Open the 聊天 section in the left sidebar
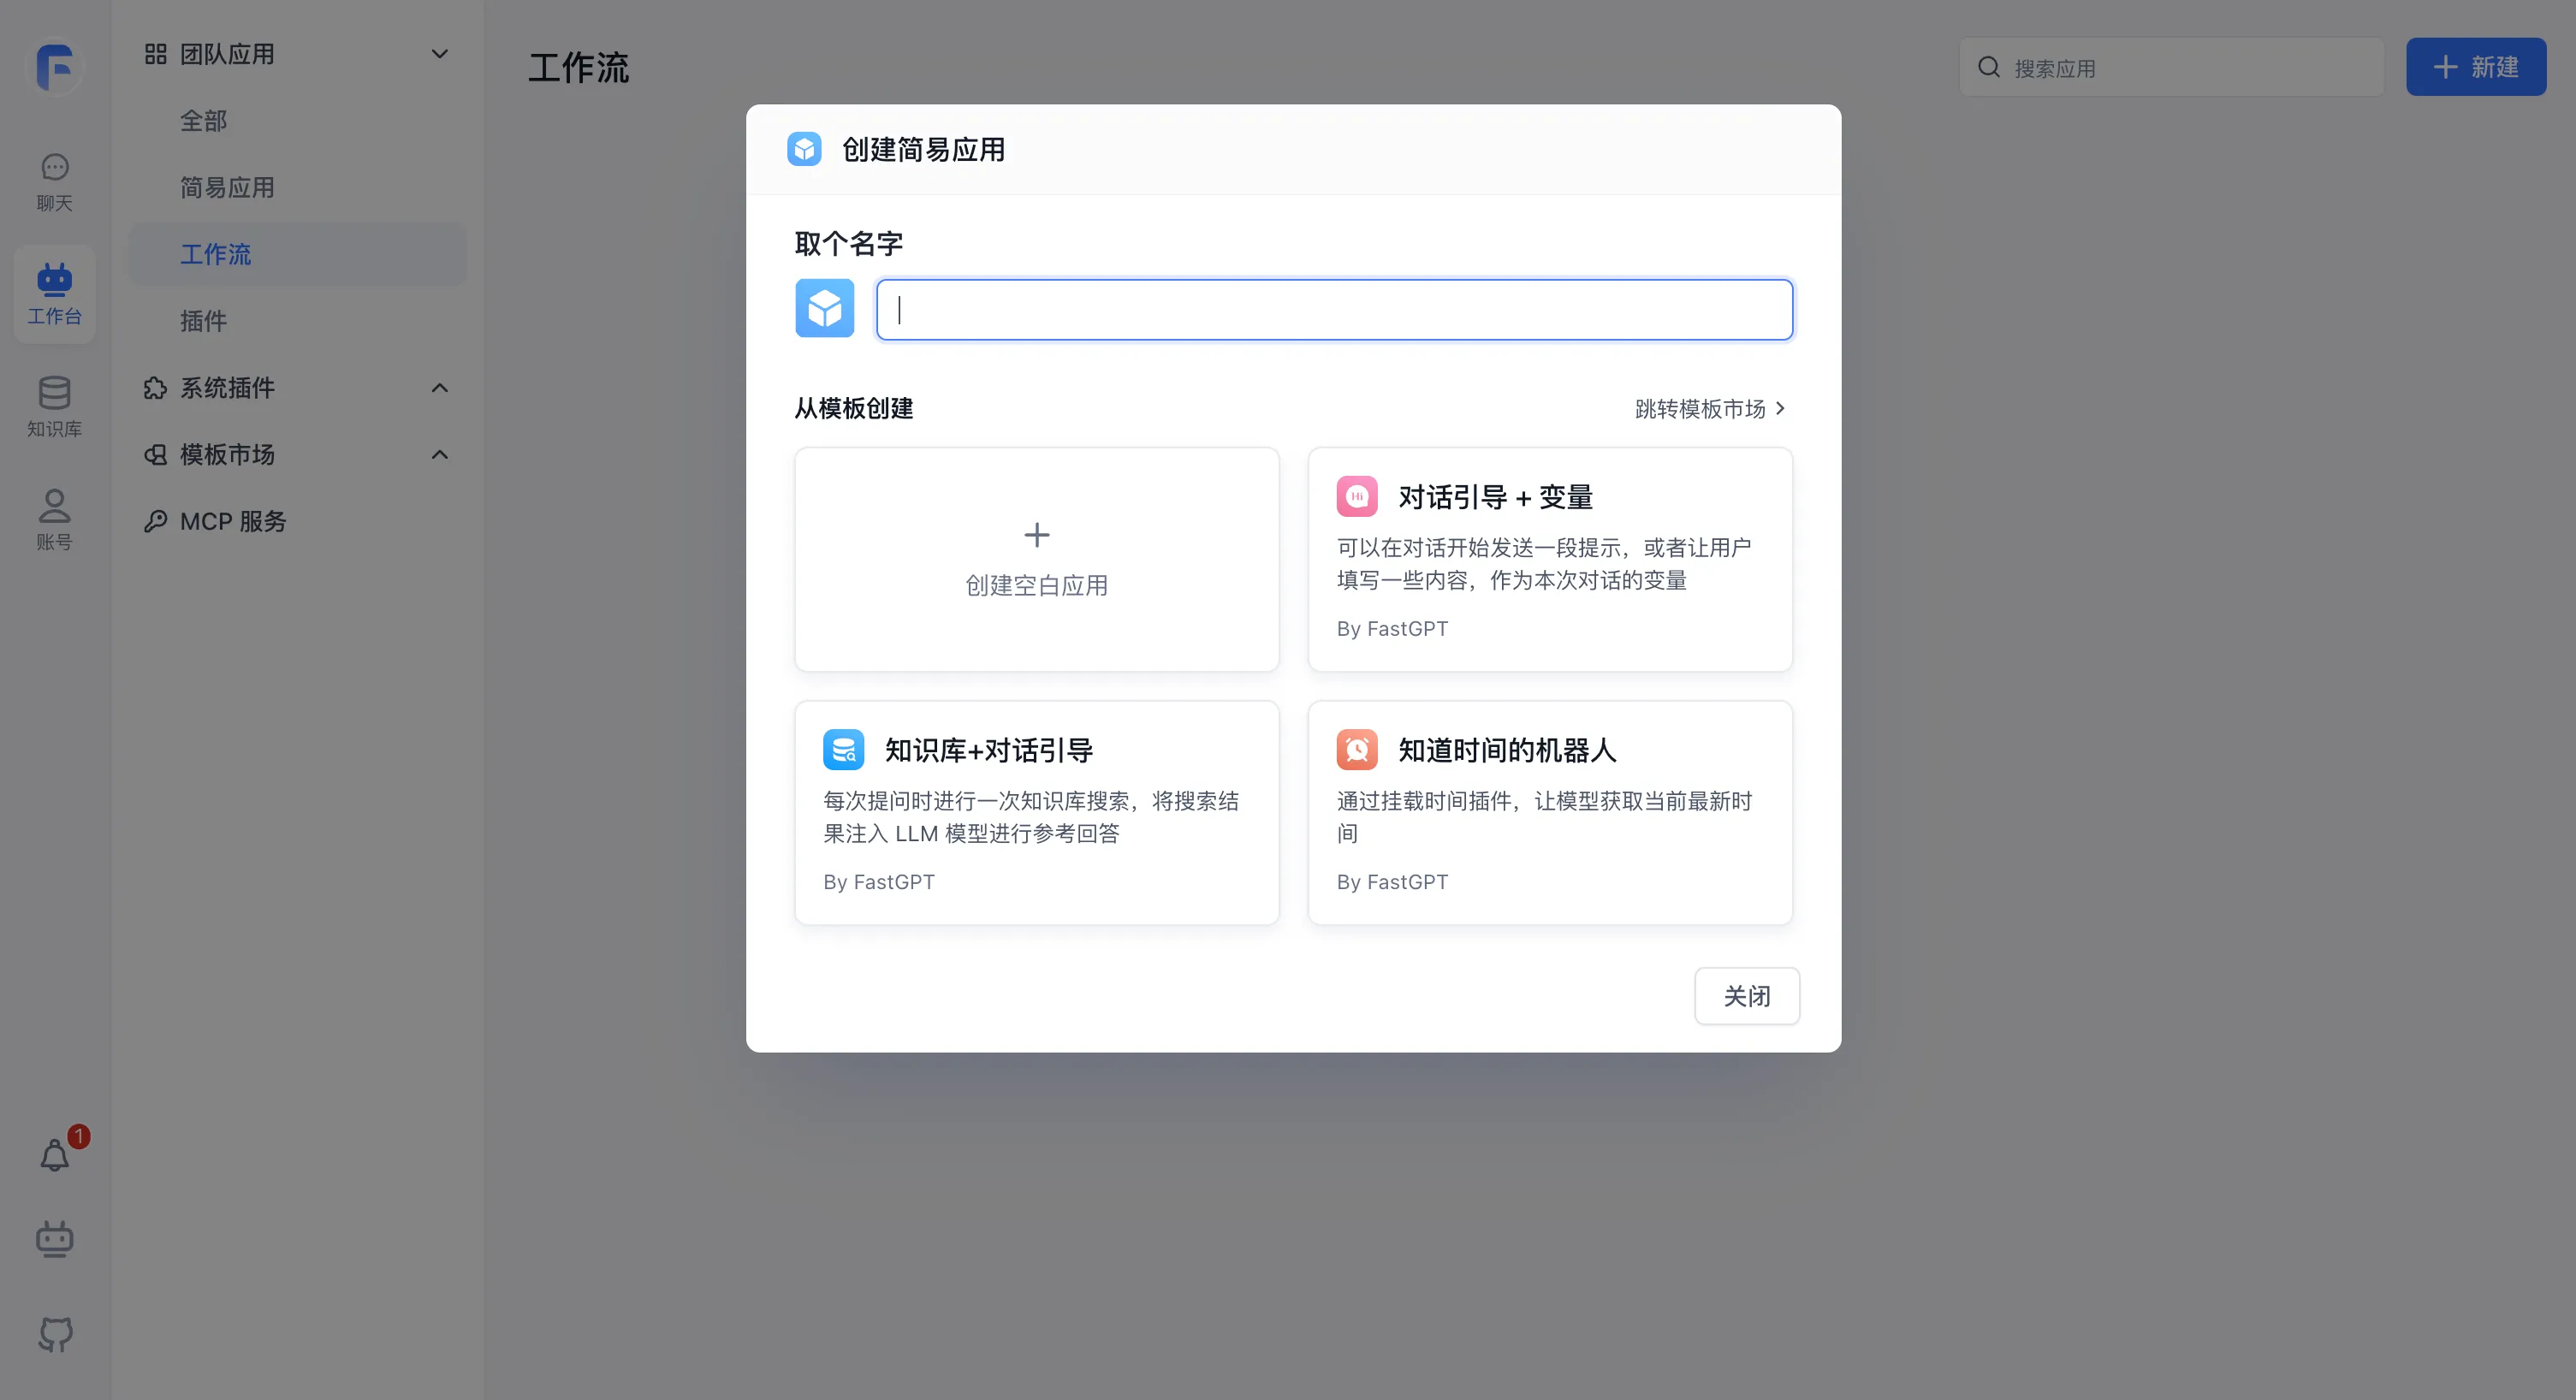The image size is (2576, 1400). point(54,180)
